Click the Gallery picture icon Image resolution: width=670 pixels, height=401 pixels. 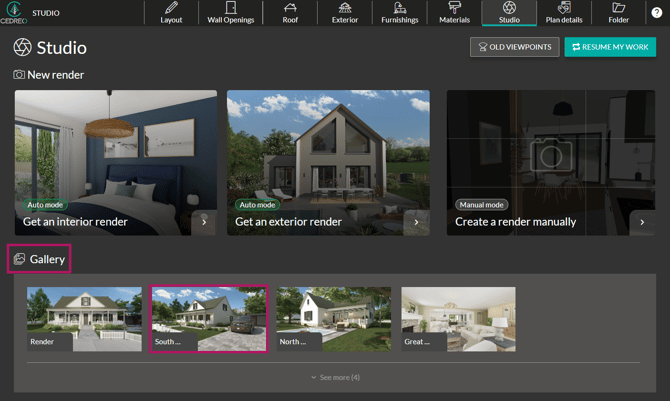coord(19,259)
